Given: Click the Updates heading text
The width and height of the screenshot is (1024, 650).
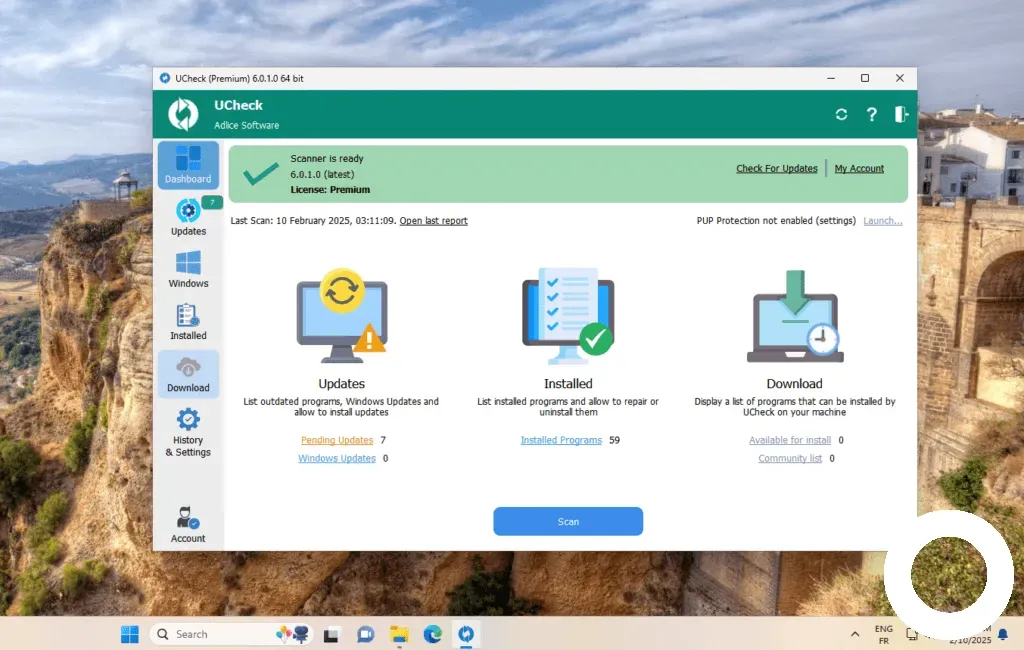Looking at the screenshot, I should tap(342, 383).
